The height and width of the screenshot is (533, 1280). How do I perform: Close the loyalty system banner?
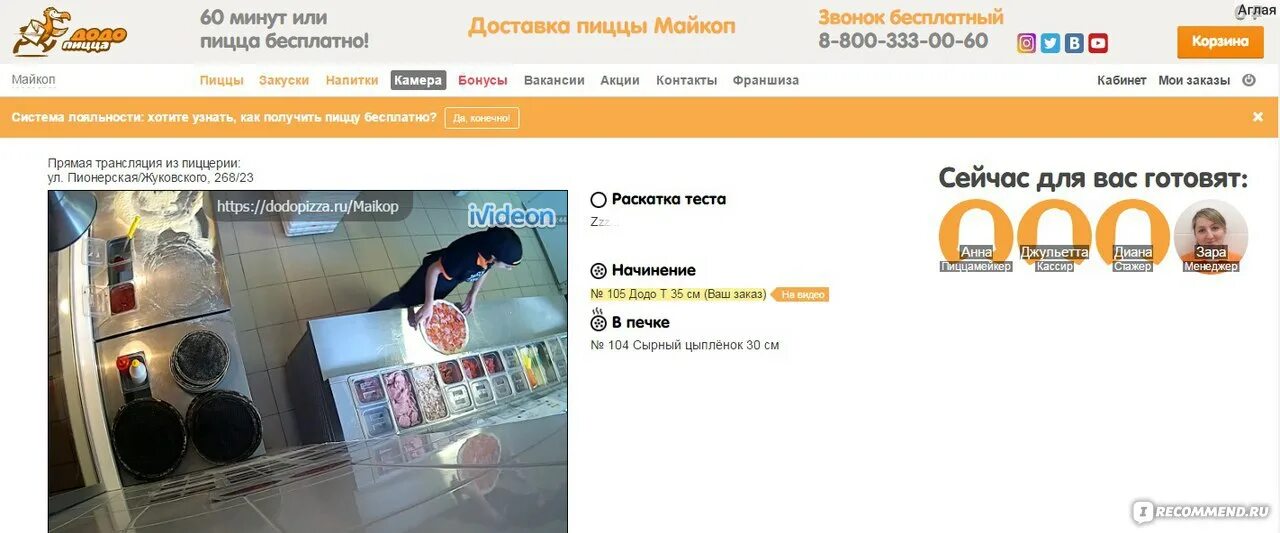click(x=1258, y=117)
